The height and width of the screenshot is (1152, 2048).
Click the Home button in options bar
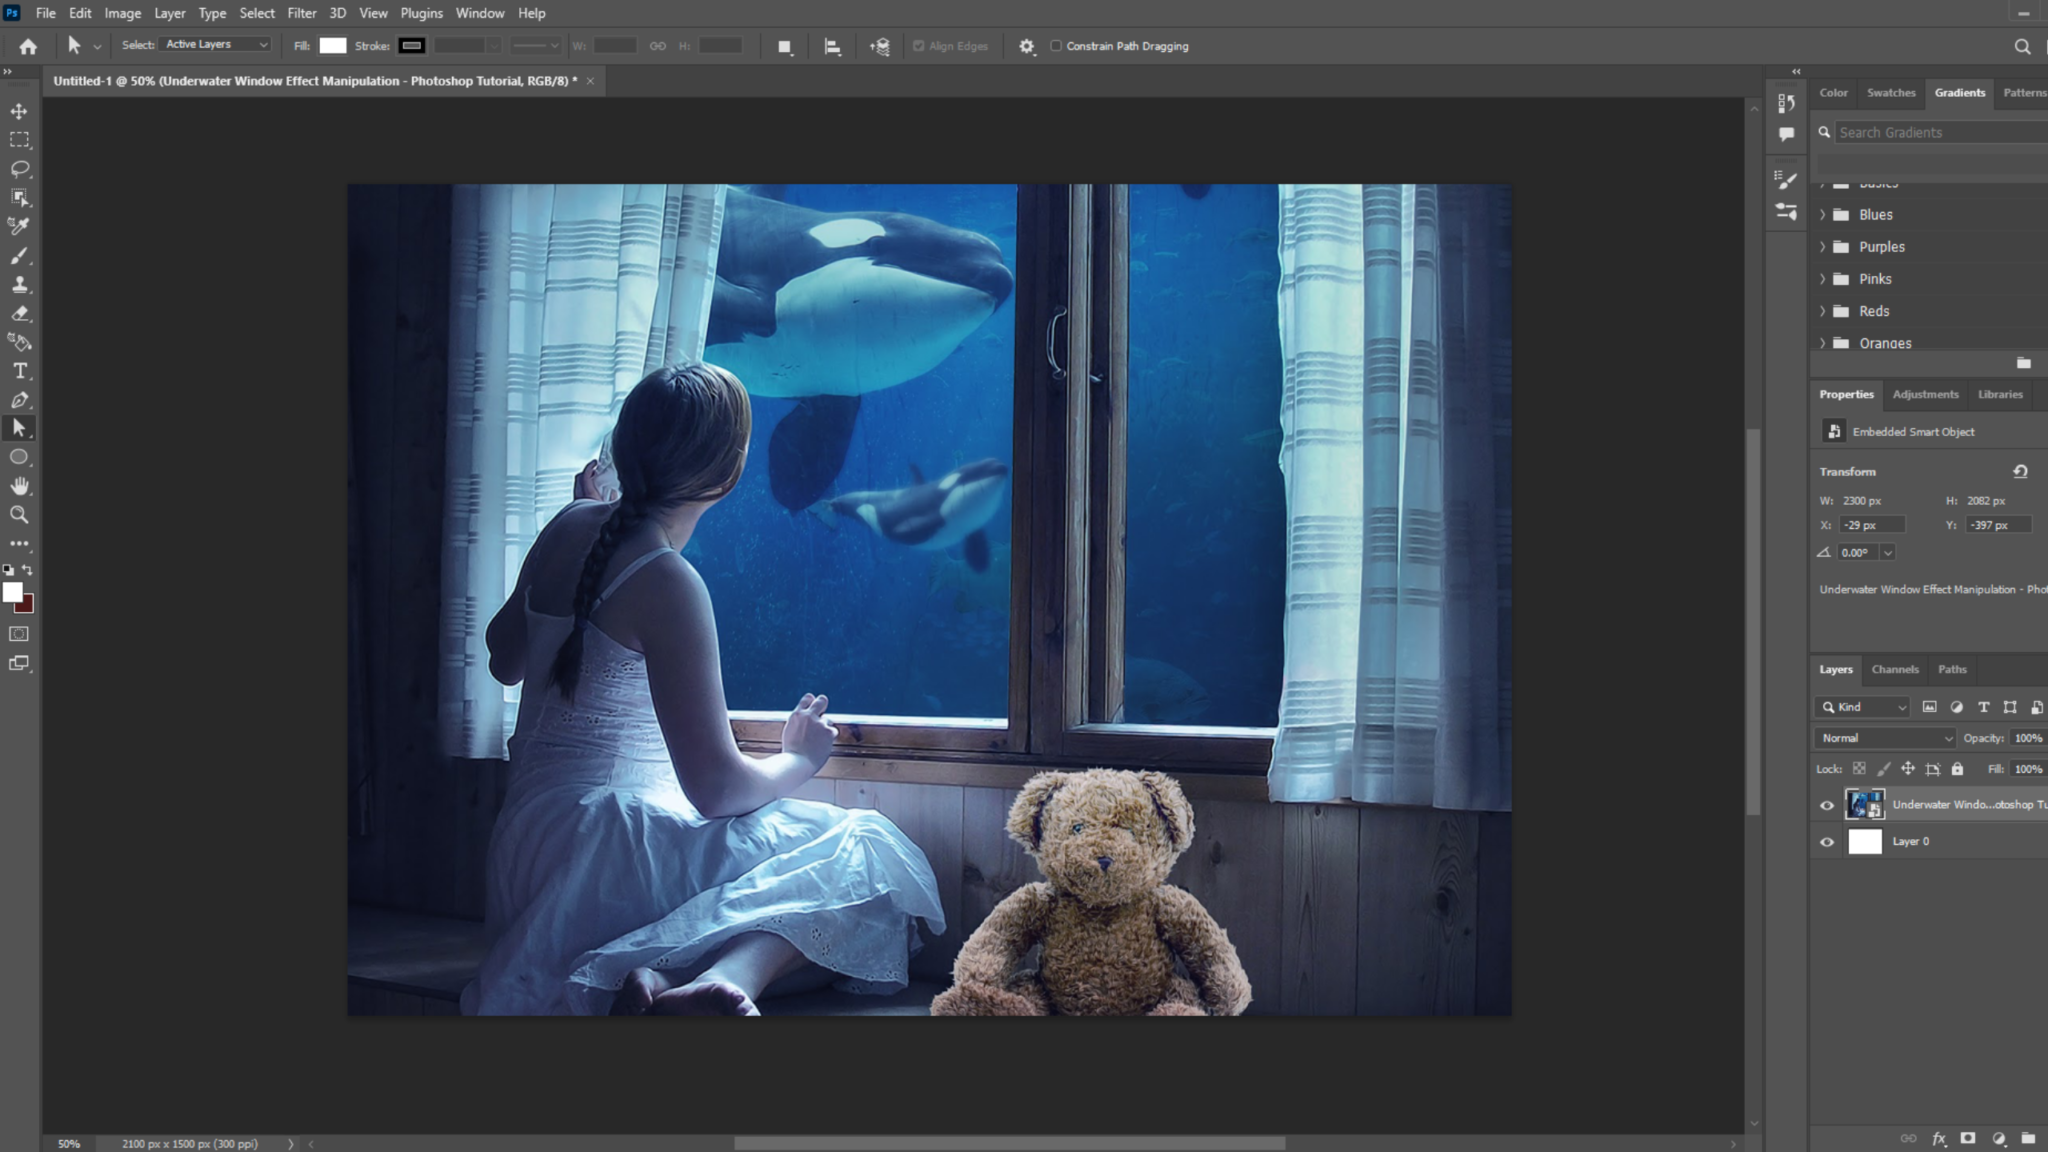28,46
